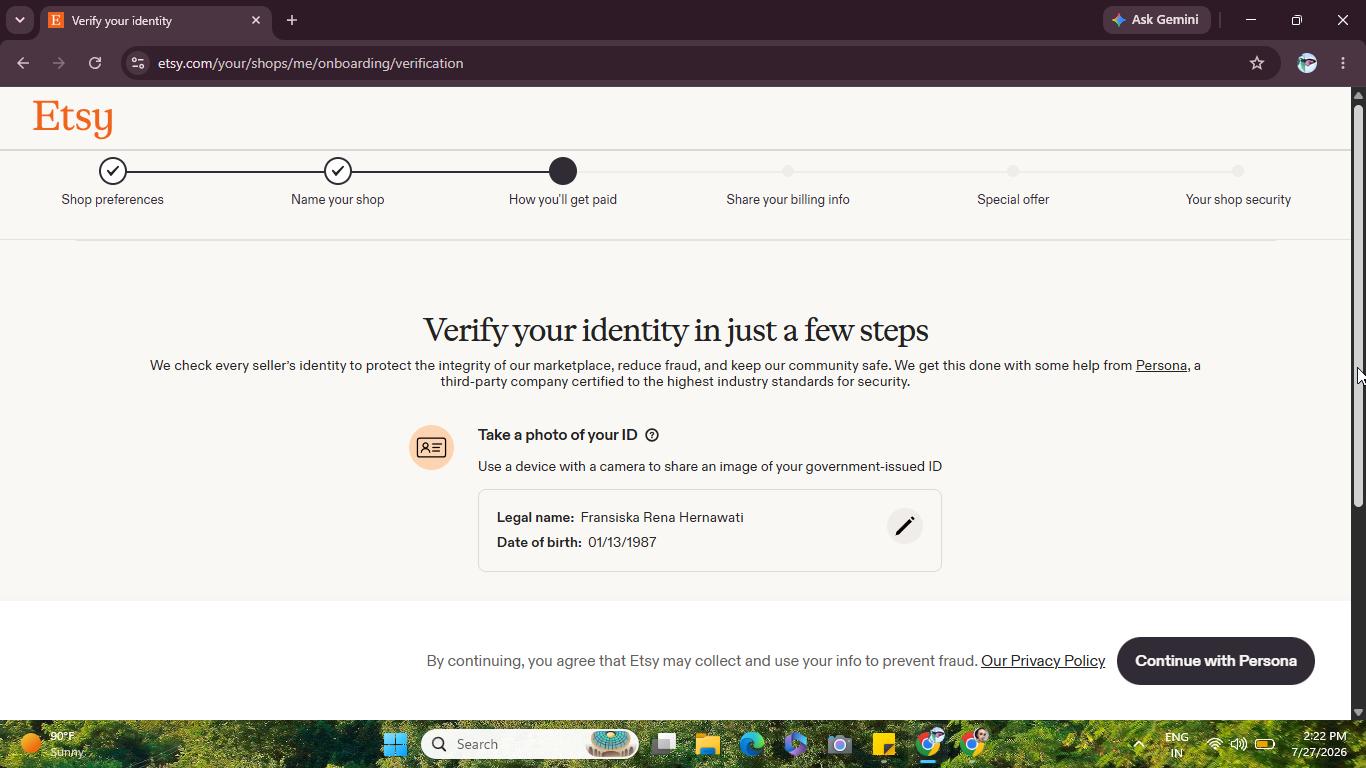Open the second Chrome profile taskbar icon
Screen dimensions: 1366x768
click(x=972, y=744)
